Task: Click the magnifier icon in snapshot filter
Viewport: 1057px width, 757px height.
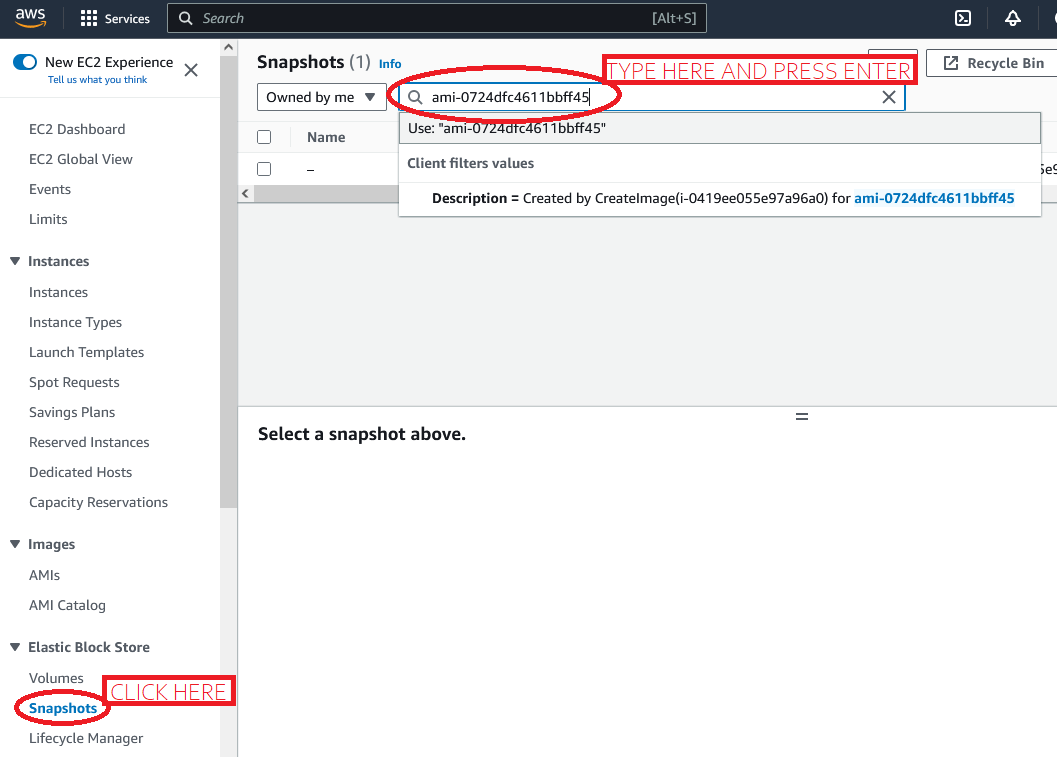Action: [x=415, y=97]
